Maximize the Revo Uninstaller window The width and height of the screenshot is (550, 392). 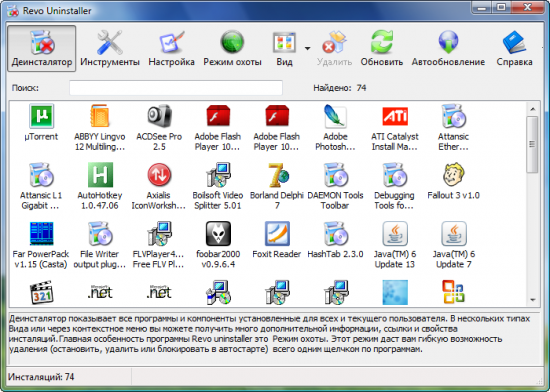[x=501, y=7]
